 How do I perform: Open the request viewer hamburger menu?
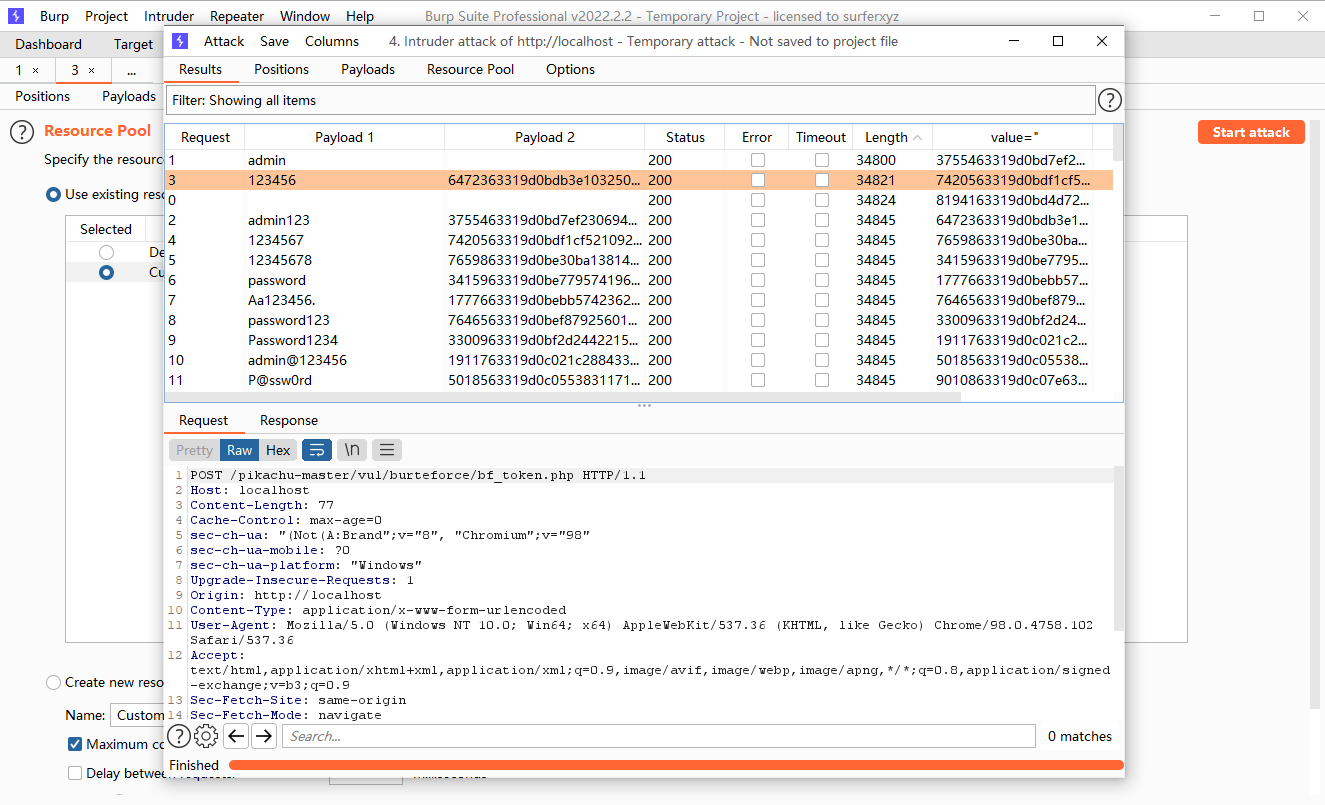[x=387, y=450]
